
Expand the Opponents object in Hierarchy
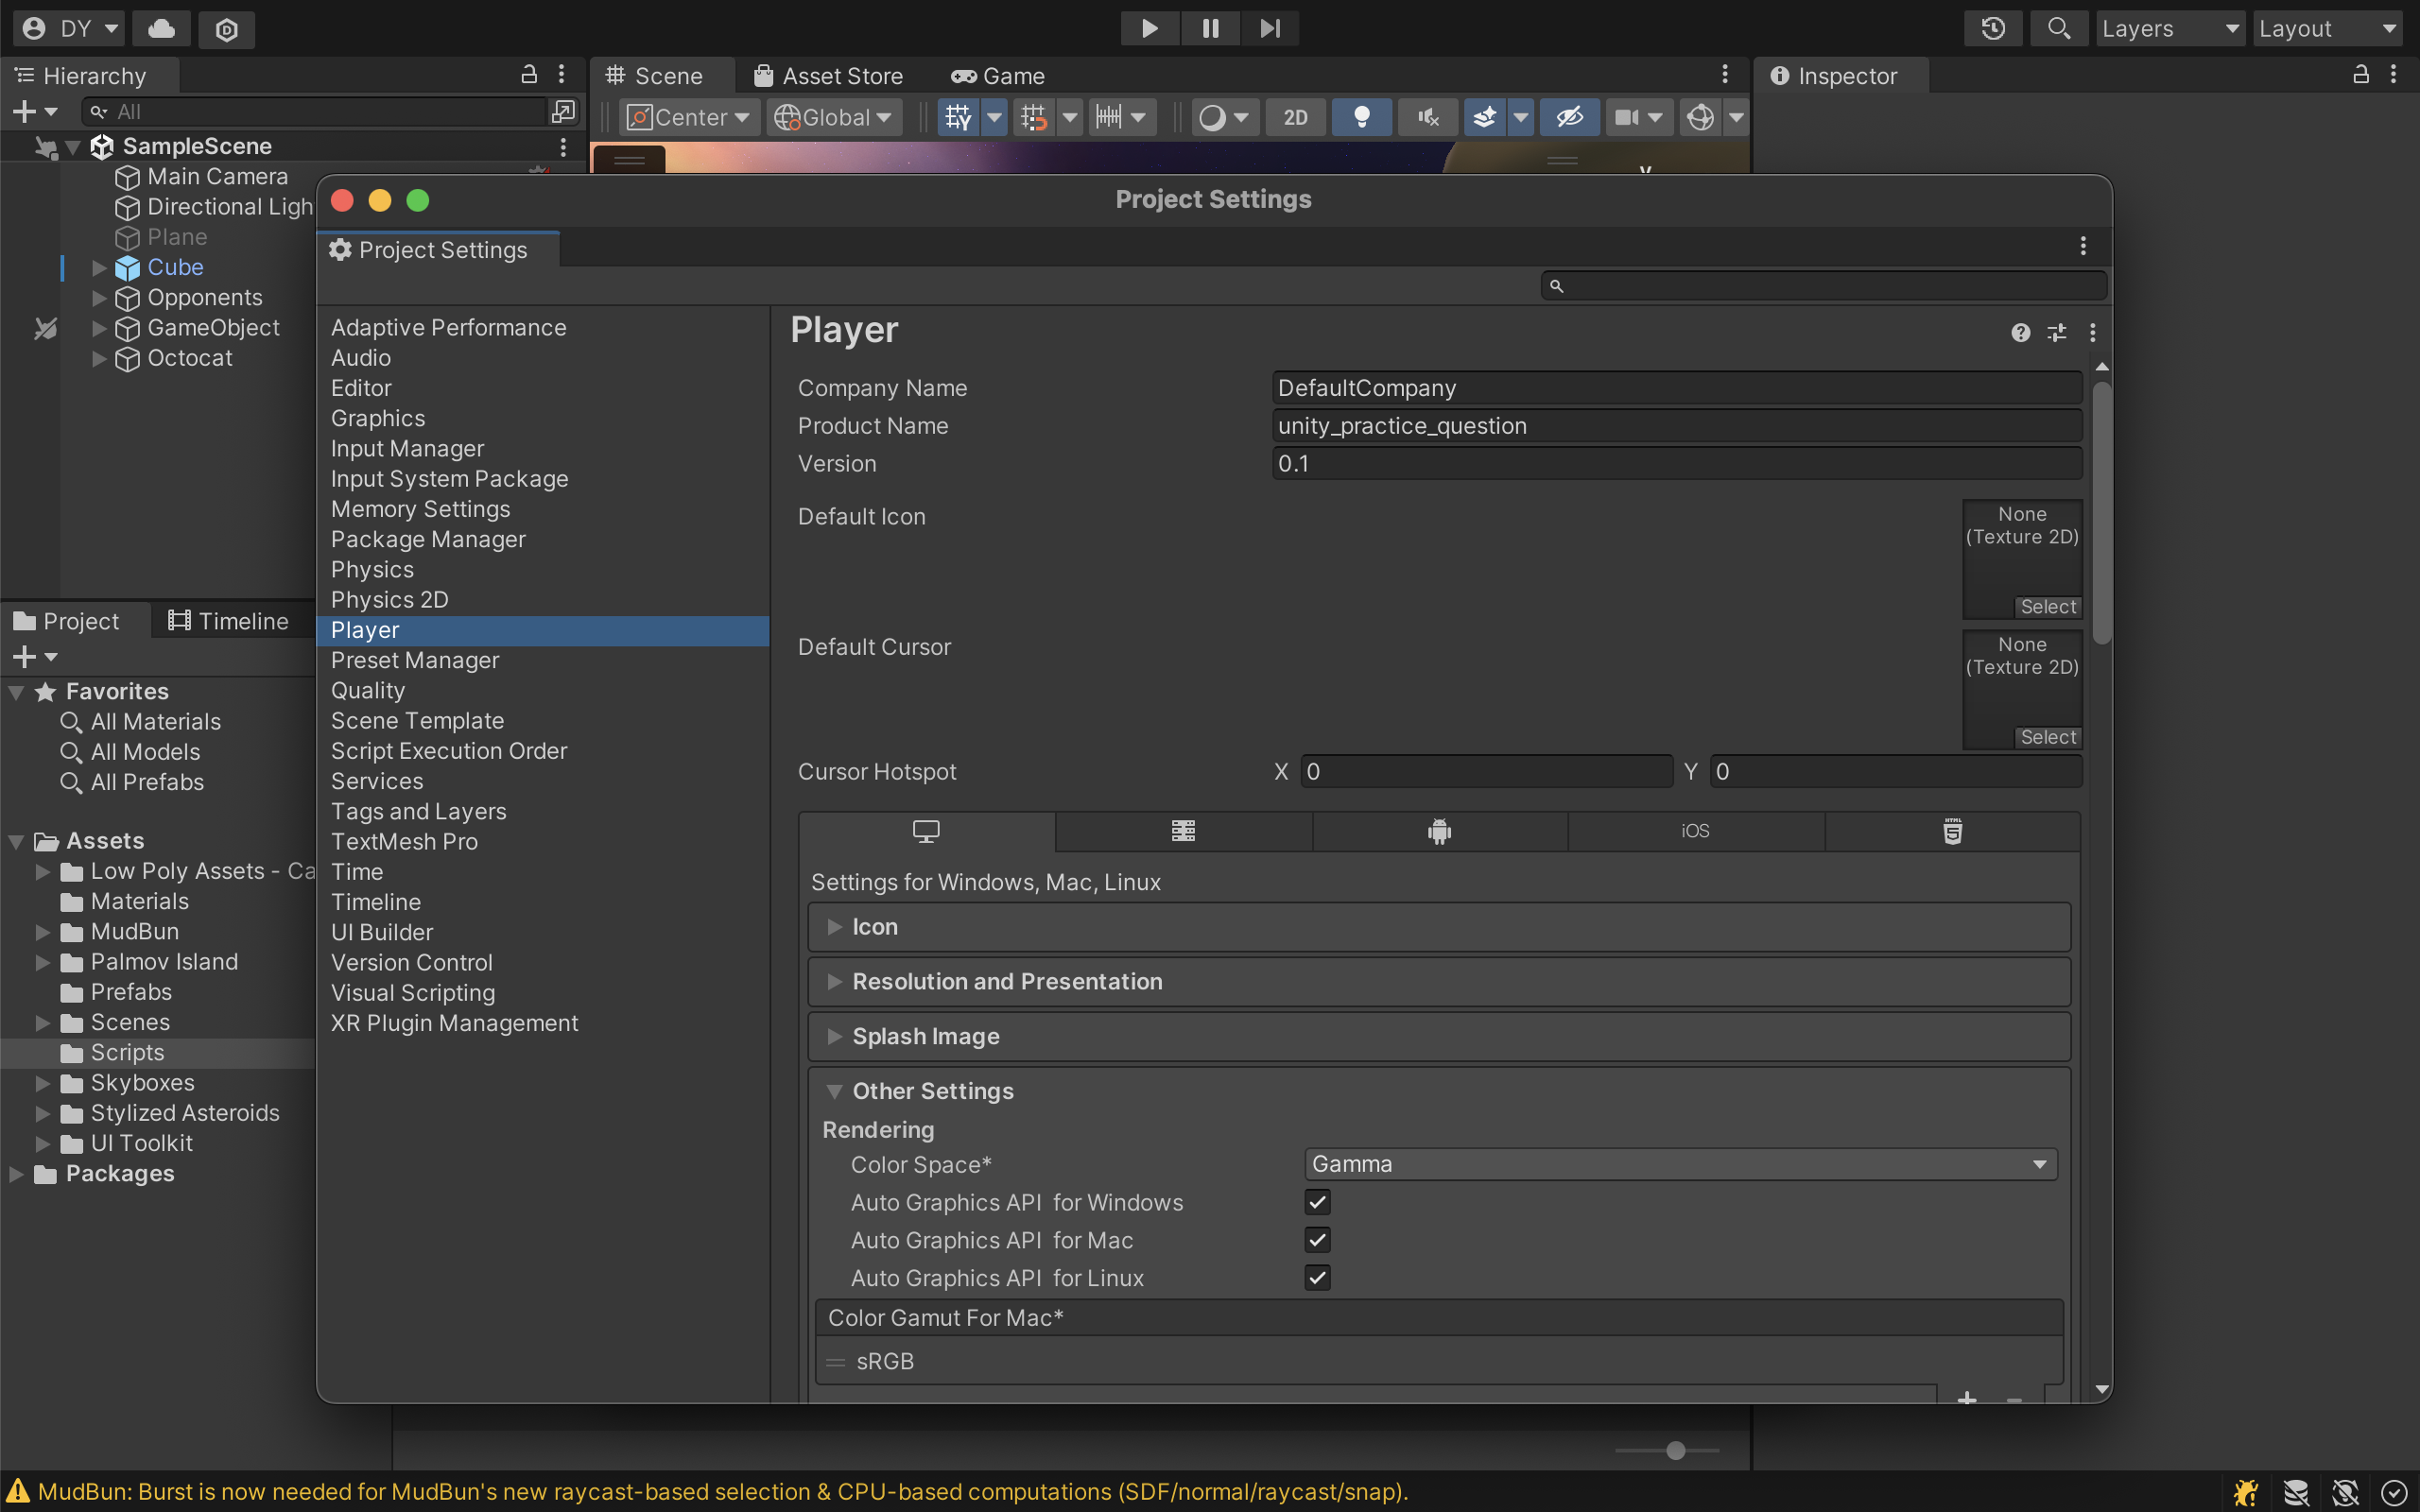[98, 298]
